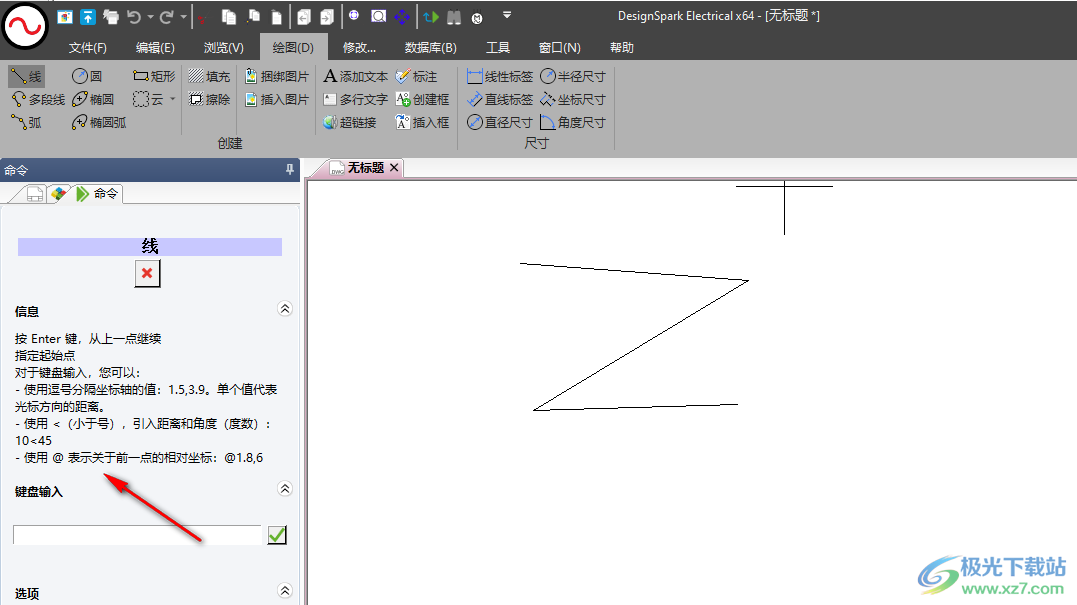Open the 数据库(B) ribbon tab
Image resolution: width=1077 pixels, height=605 pixels.
[431, 47]
